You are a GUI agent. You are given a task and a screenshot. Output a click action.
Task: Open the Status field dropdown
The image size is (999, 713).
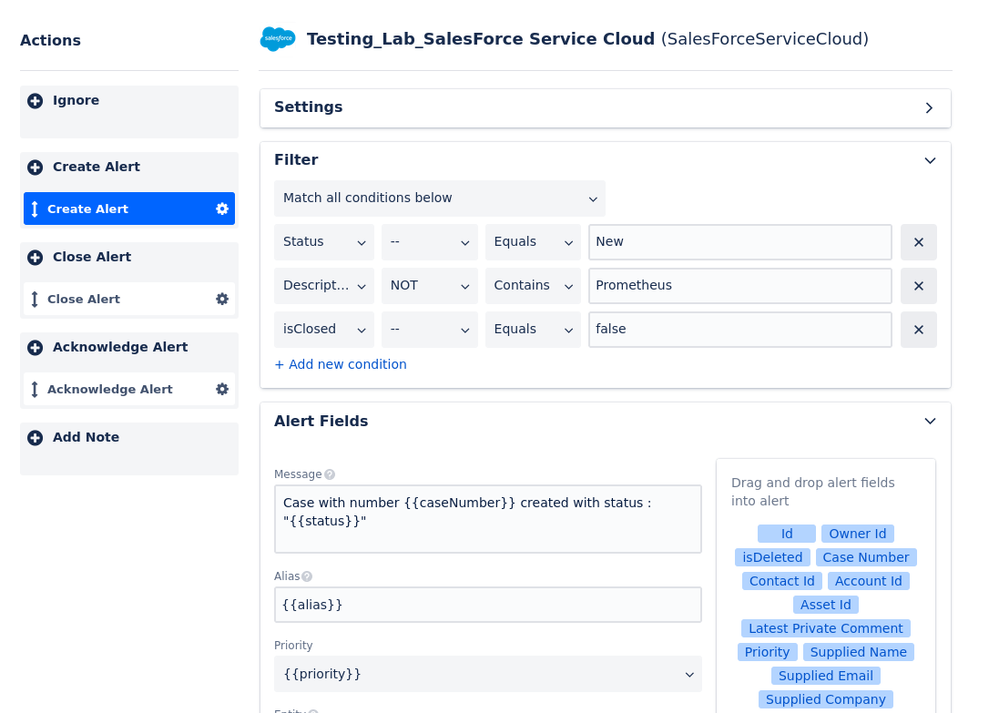[324, 242]
